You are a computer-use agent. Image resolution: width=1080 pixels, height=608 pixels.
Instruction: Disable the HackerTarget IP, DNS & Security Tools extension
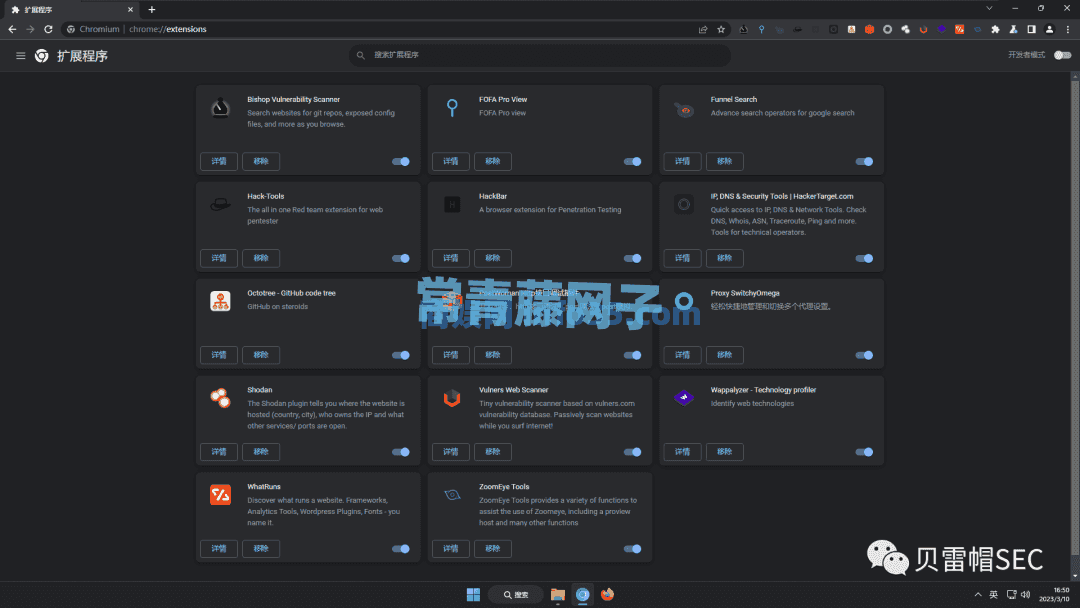pos(864,258)
